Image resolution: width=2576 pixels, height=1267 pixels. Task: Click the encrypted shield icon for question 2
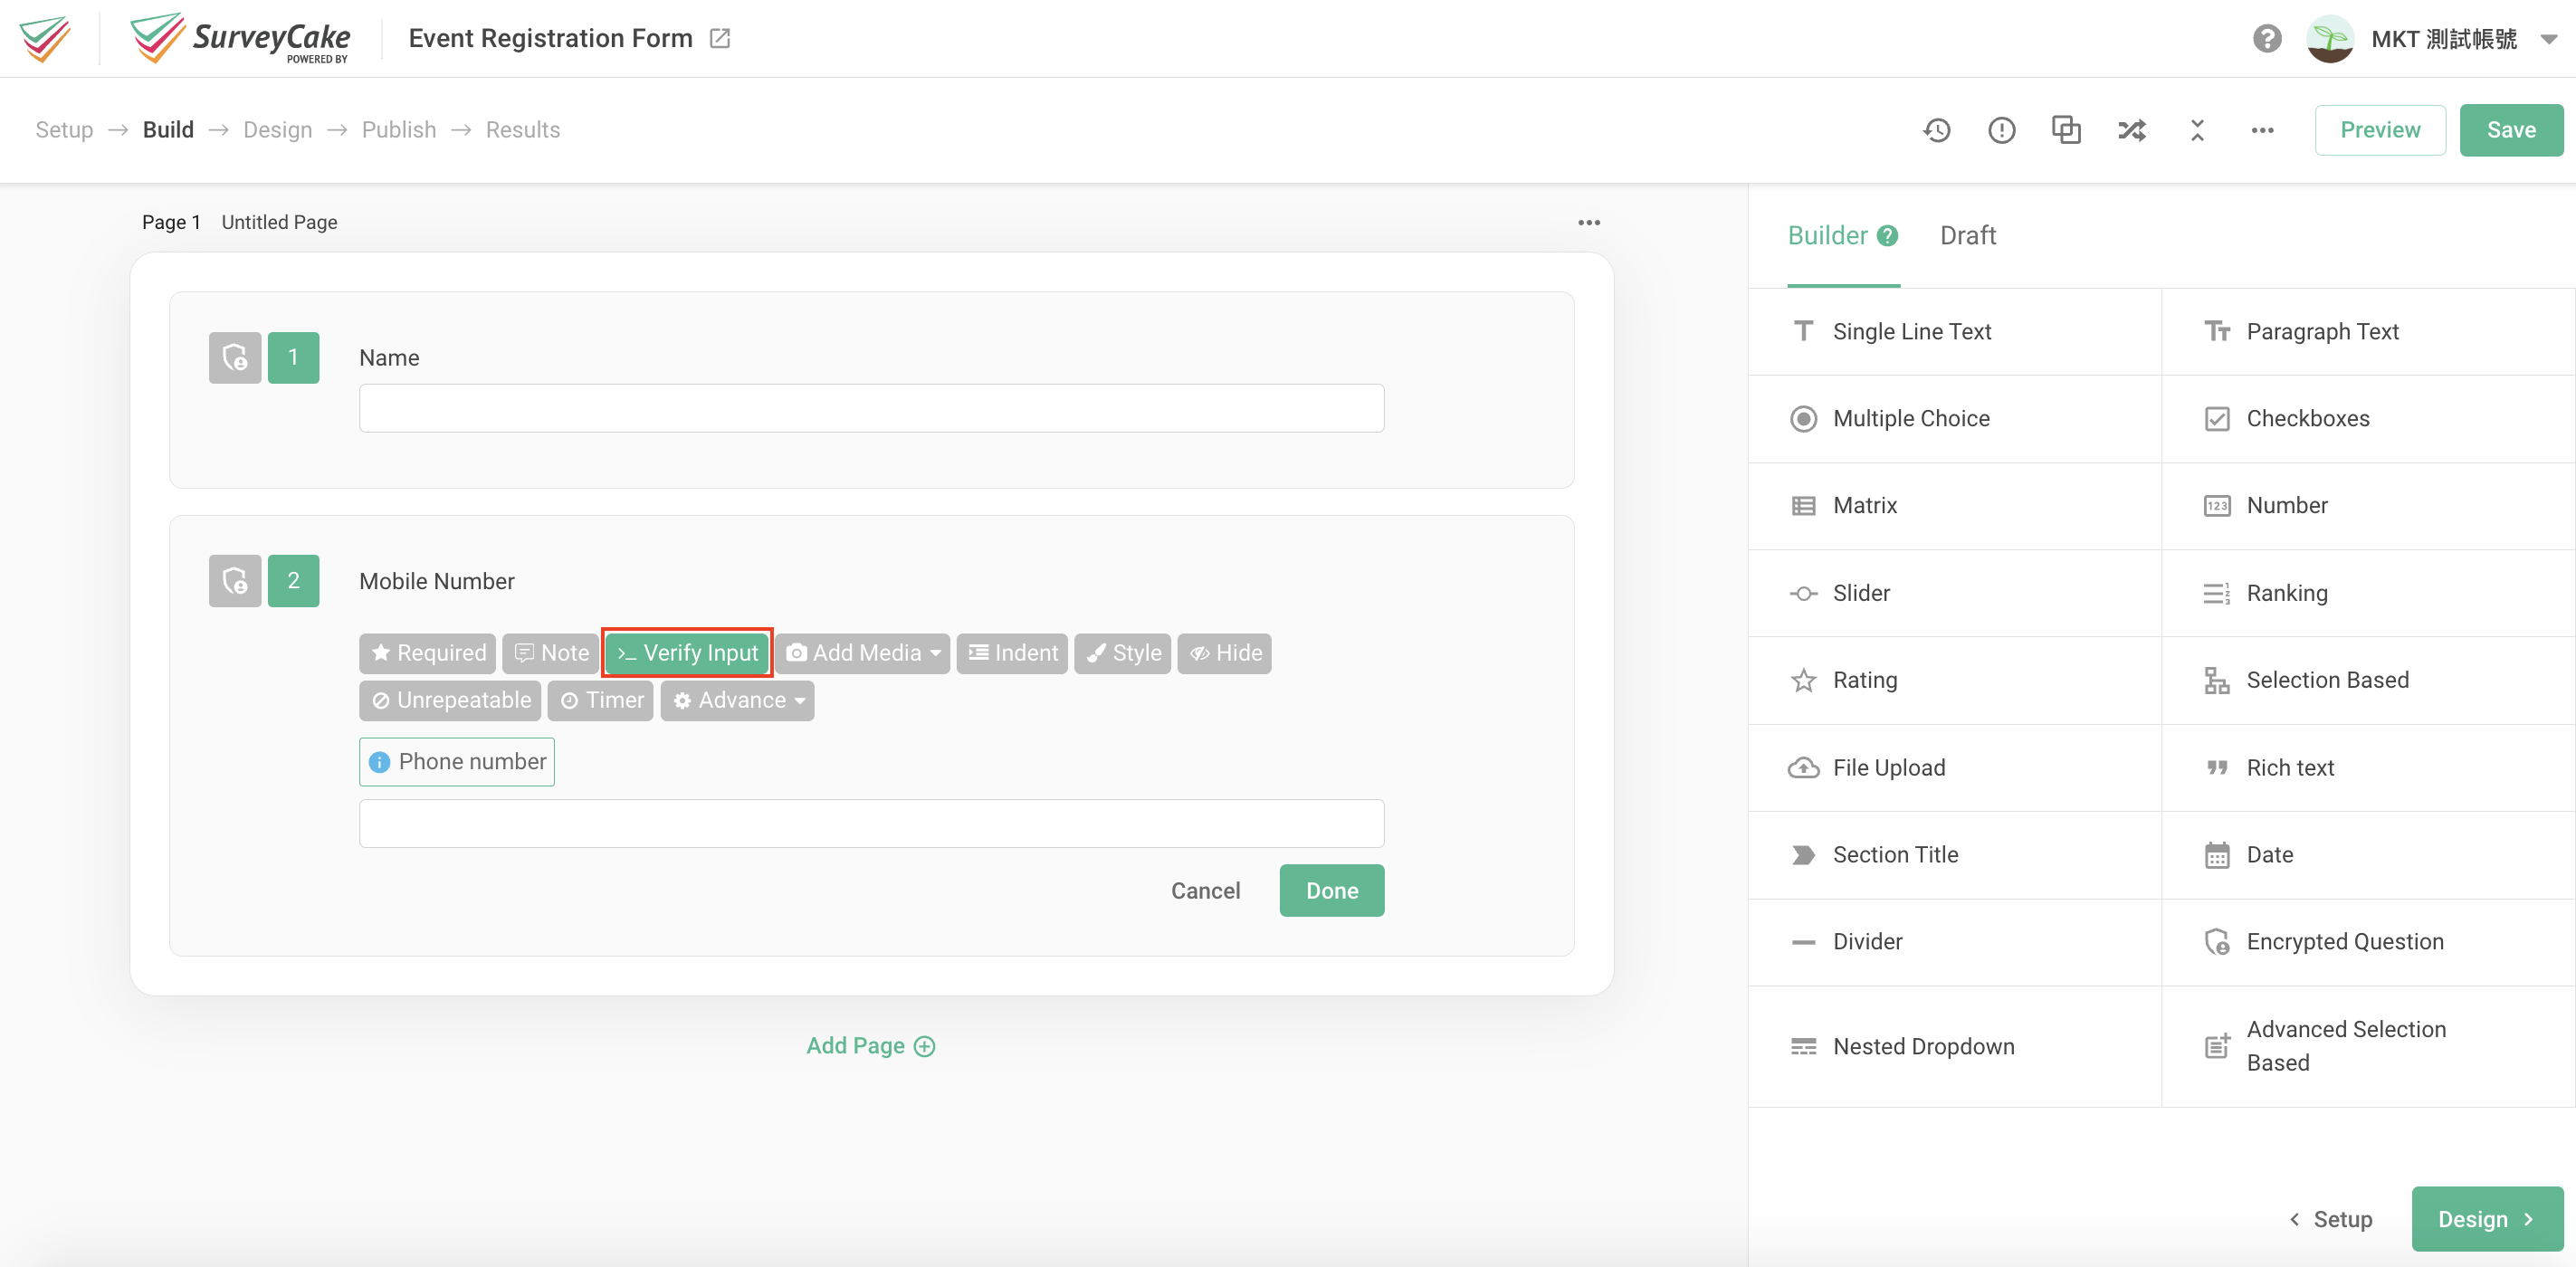pos(235,580)
